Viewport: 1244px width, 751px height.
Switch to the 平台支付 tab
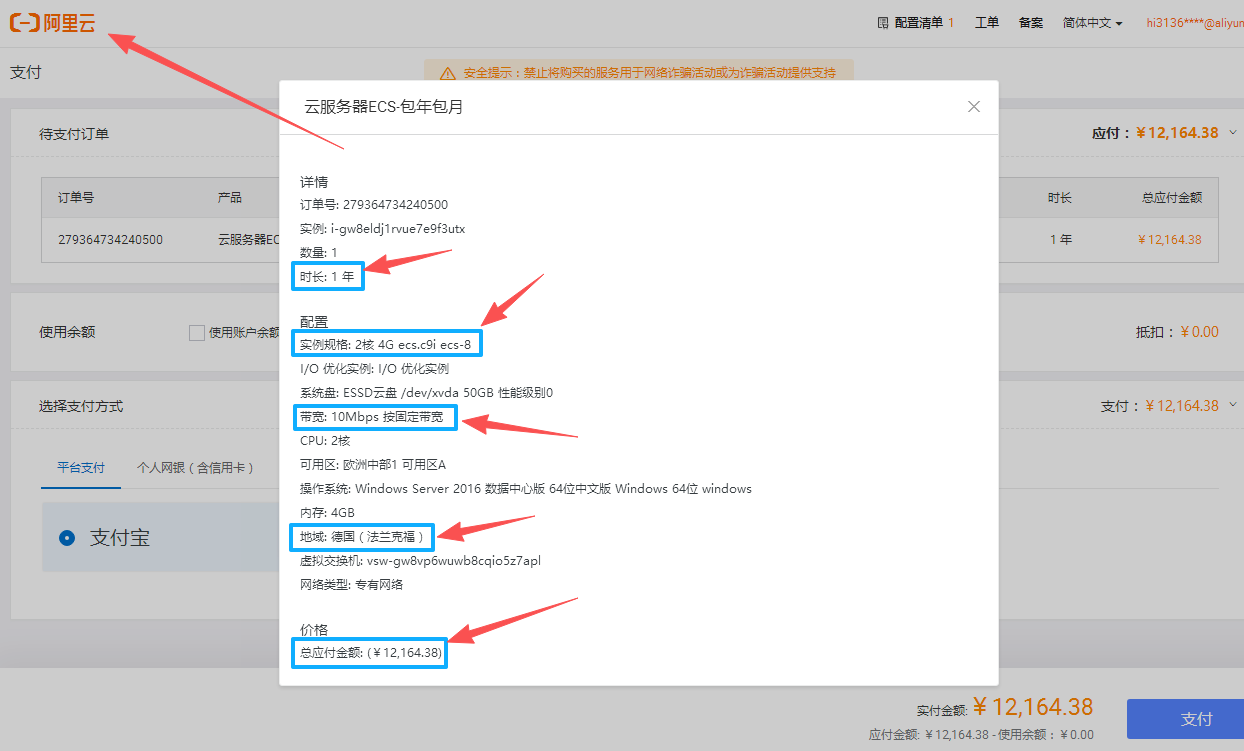point(81,467)
